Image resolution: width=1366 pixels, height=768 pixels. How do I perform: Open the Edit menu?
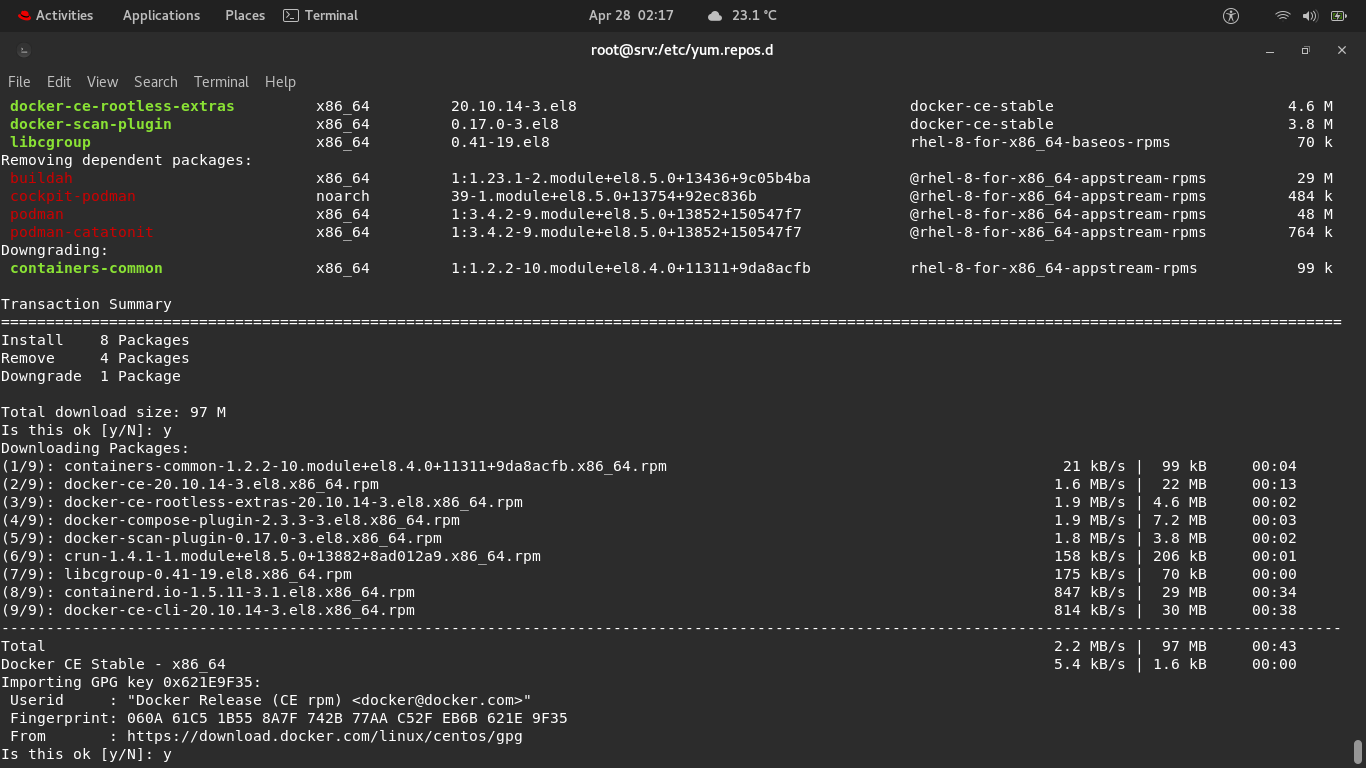point(59,82)
